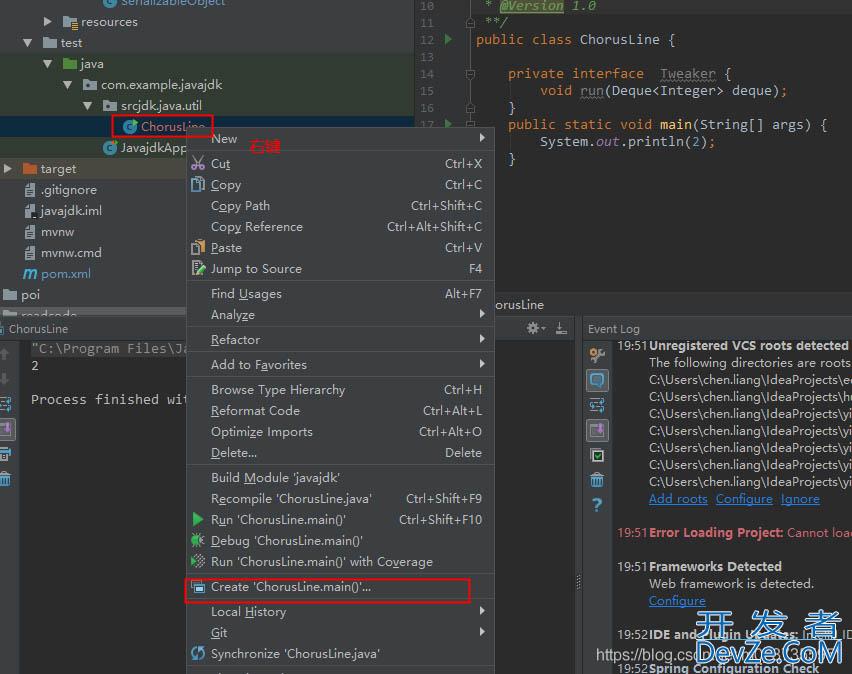Choose Find Usages from context menu
The height and width of the screenshot is (674, 852).
click(x=341, y=294)
